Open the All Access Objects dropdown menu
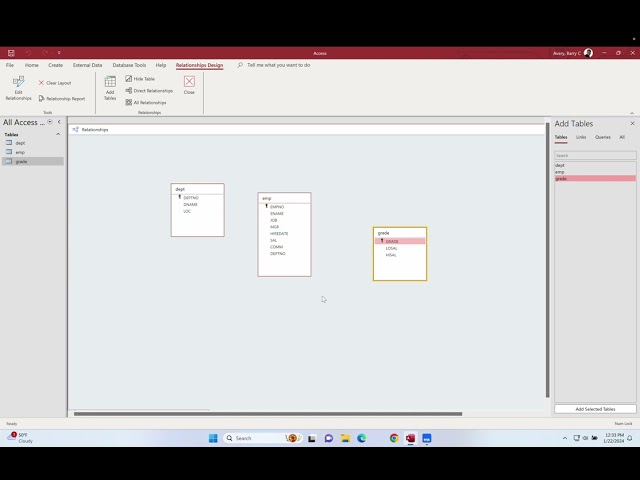 pyautogui.click(x=50, y=122)
